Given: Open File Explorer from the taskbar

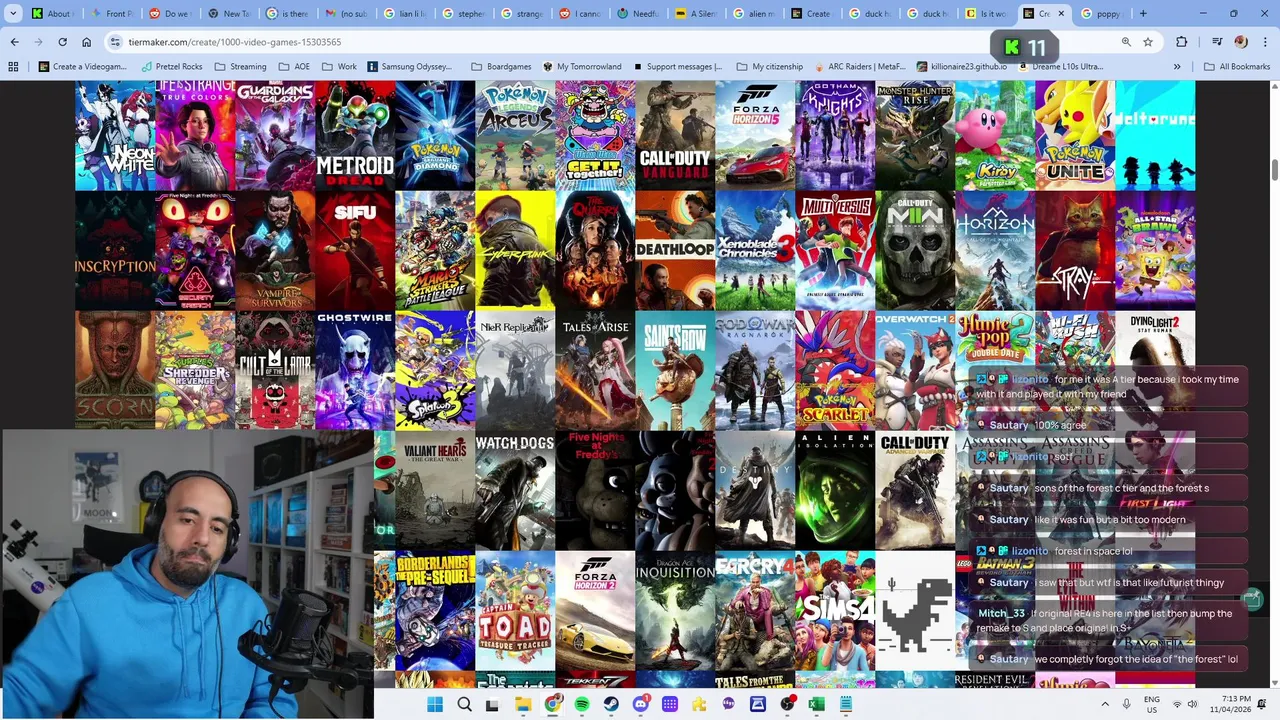Looking at the screenshot, I should pyautogui.click(x=523, y=704).
